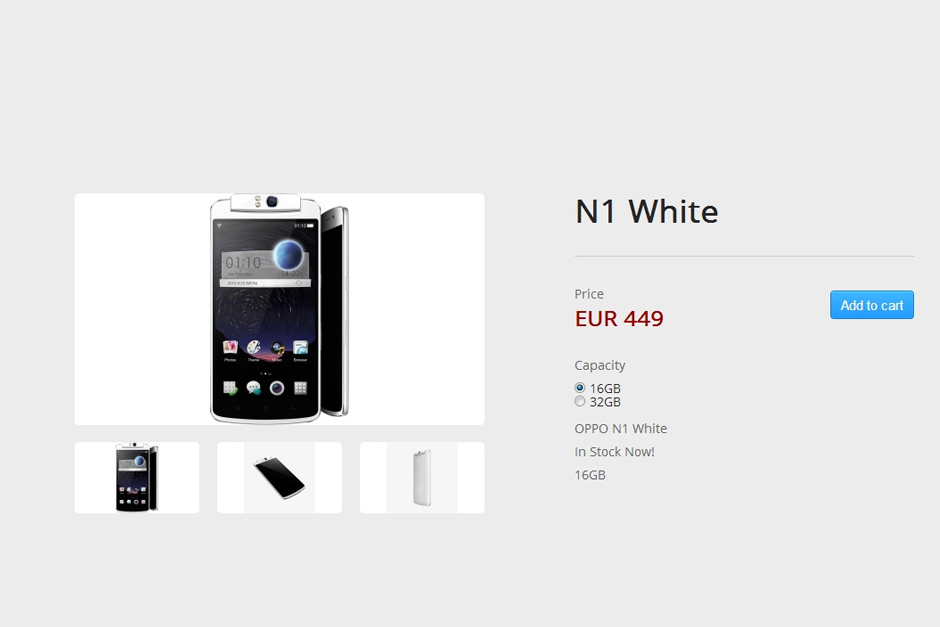Open the front-view phone thumbnail
Image resolution: width=940 pixels, height=627 pixels.
(x=137, y=478)
